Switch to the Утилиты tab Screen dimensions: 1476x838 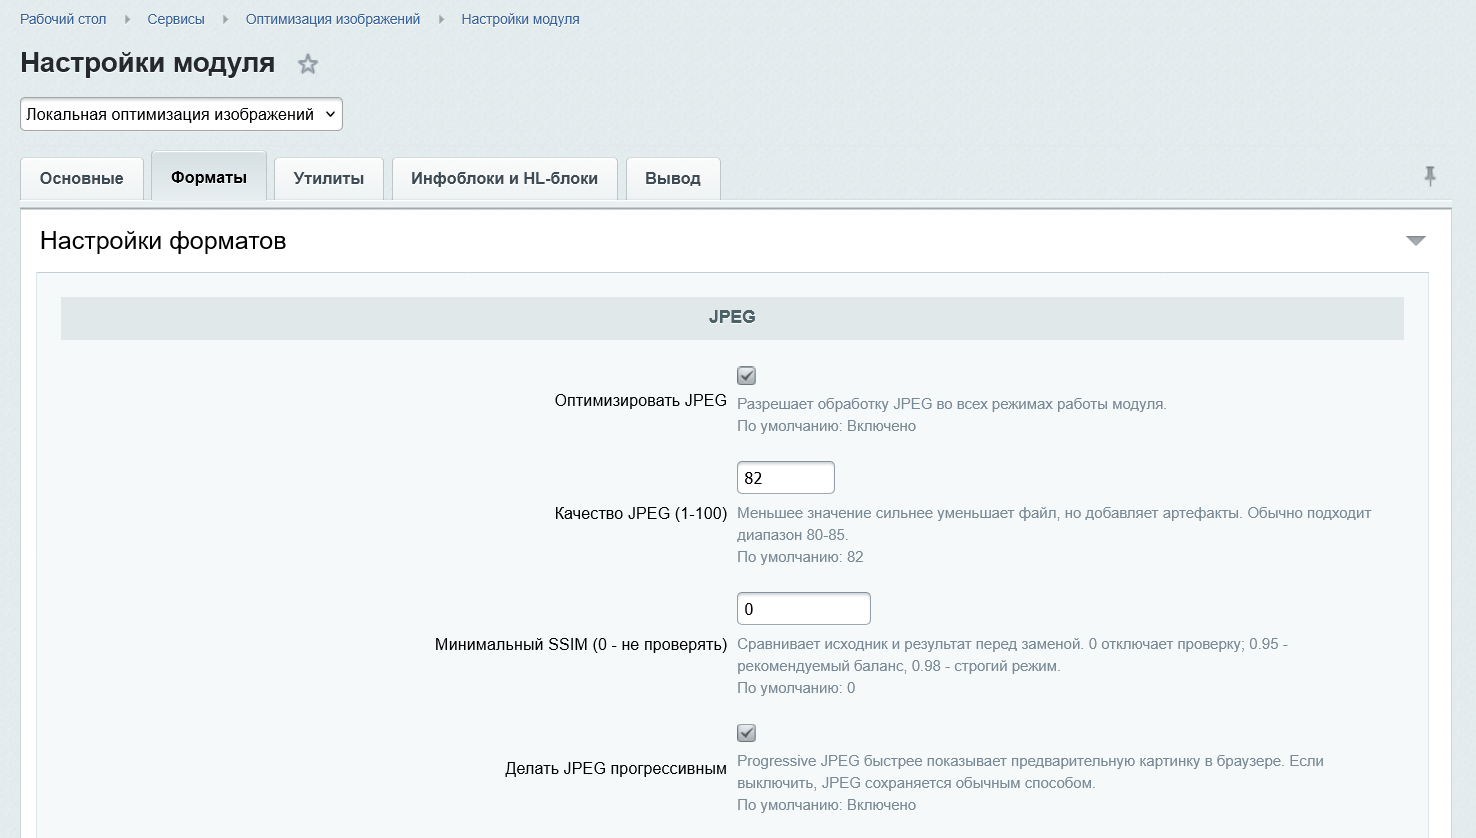pyautogui.click(x=329, y=178)
